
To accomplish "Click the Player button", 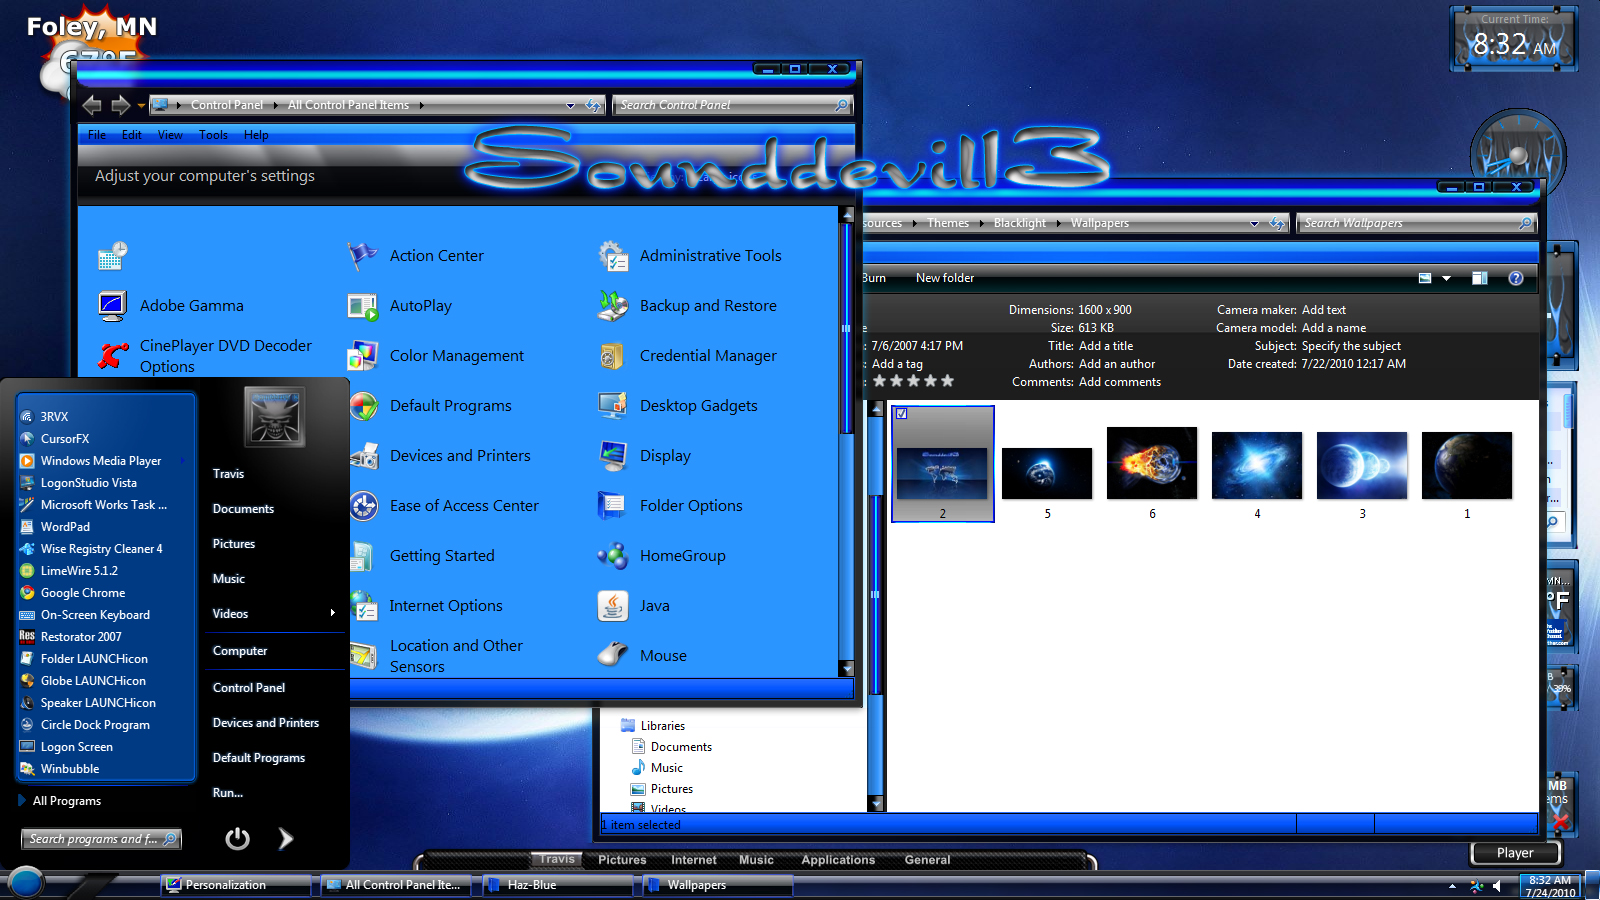I will [1515, 853].
